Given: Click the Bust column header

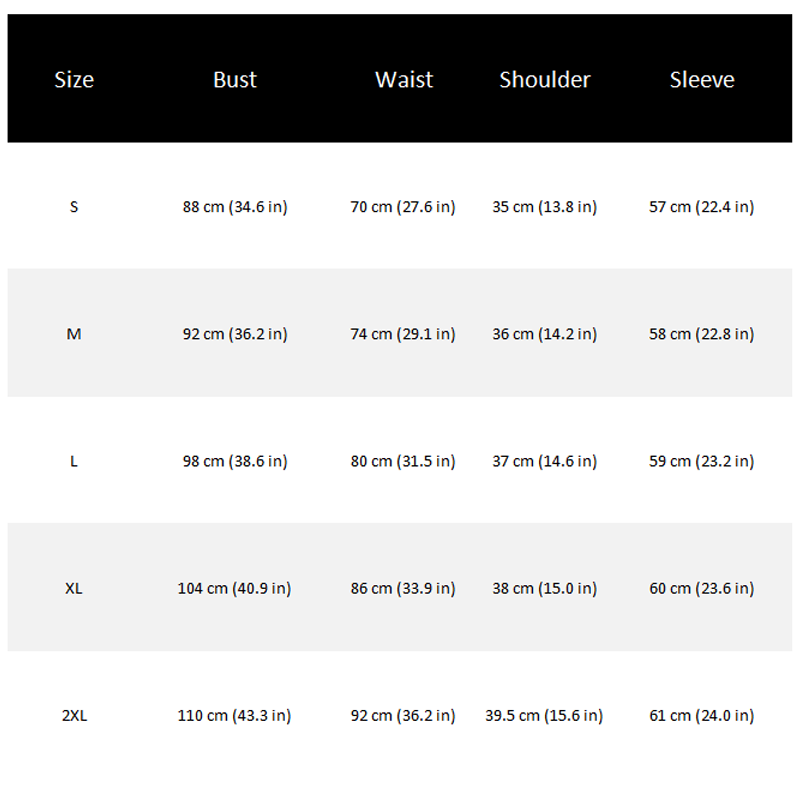Looking at the screenshot, I should pos(235,80).
